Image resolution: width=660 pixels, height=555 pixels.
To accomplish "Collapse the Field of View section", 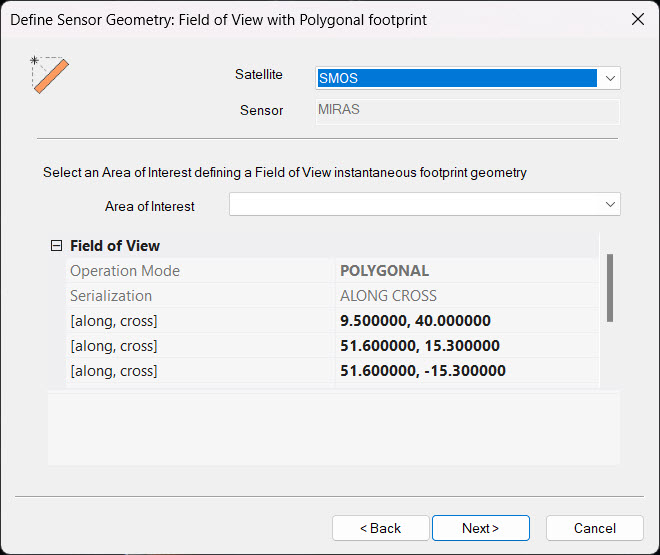I will point(56,246).
